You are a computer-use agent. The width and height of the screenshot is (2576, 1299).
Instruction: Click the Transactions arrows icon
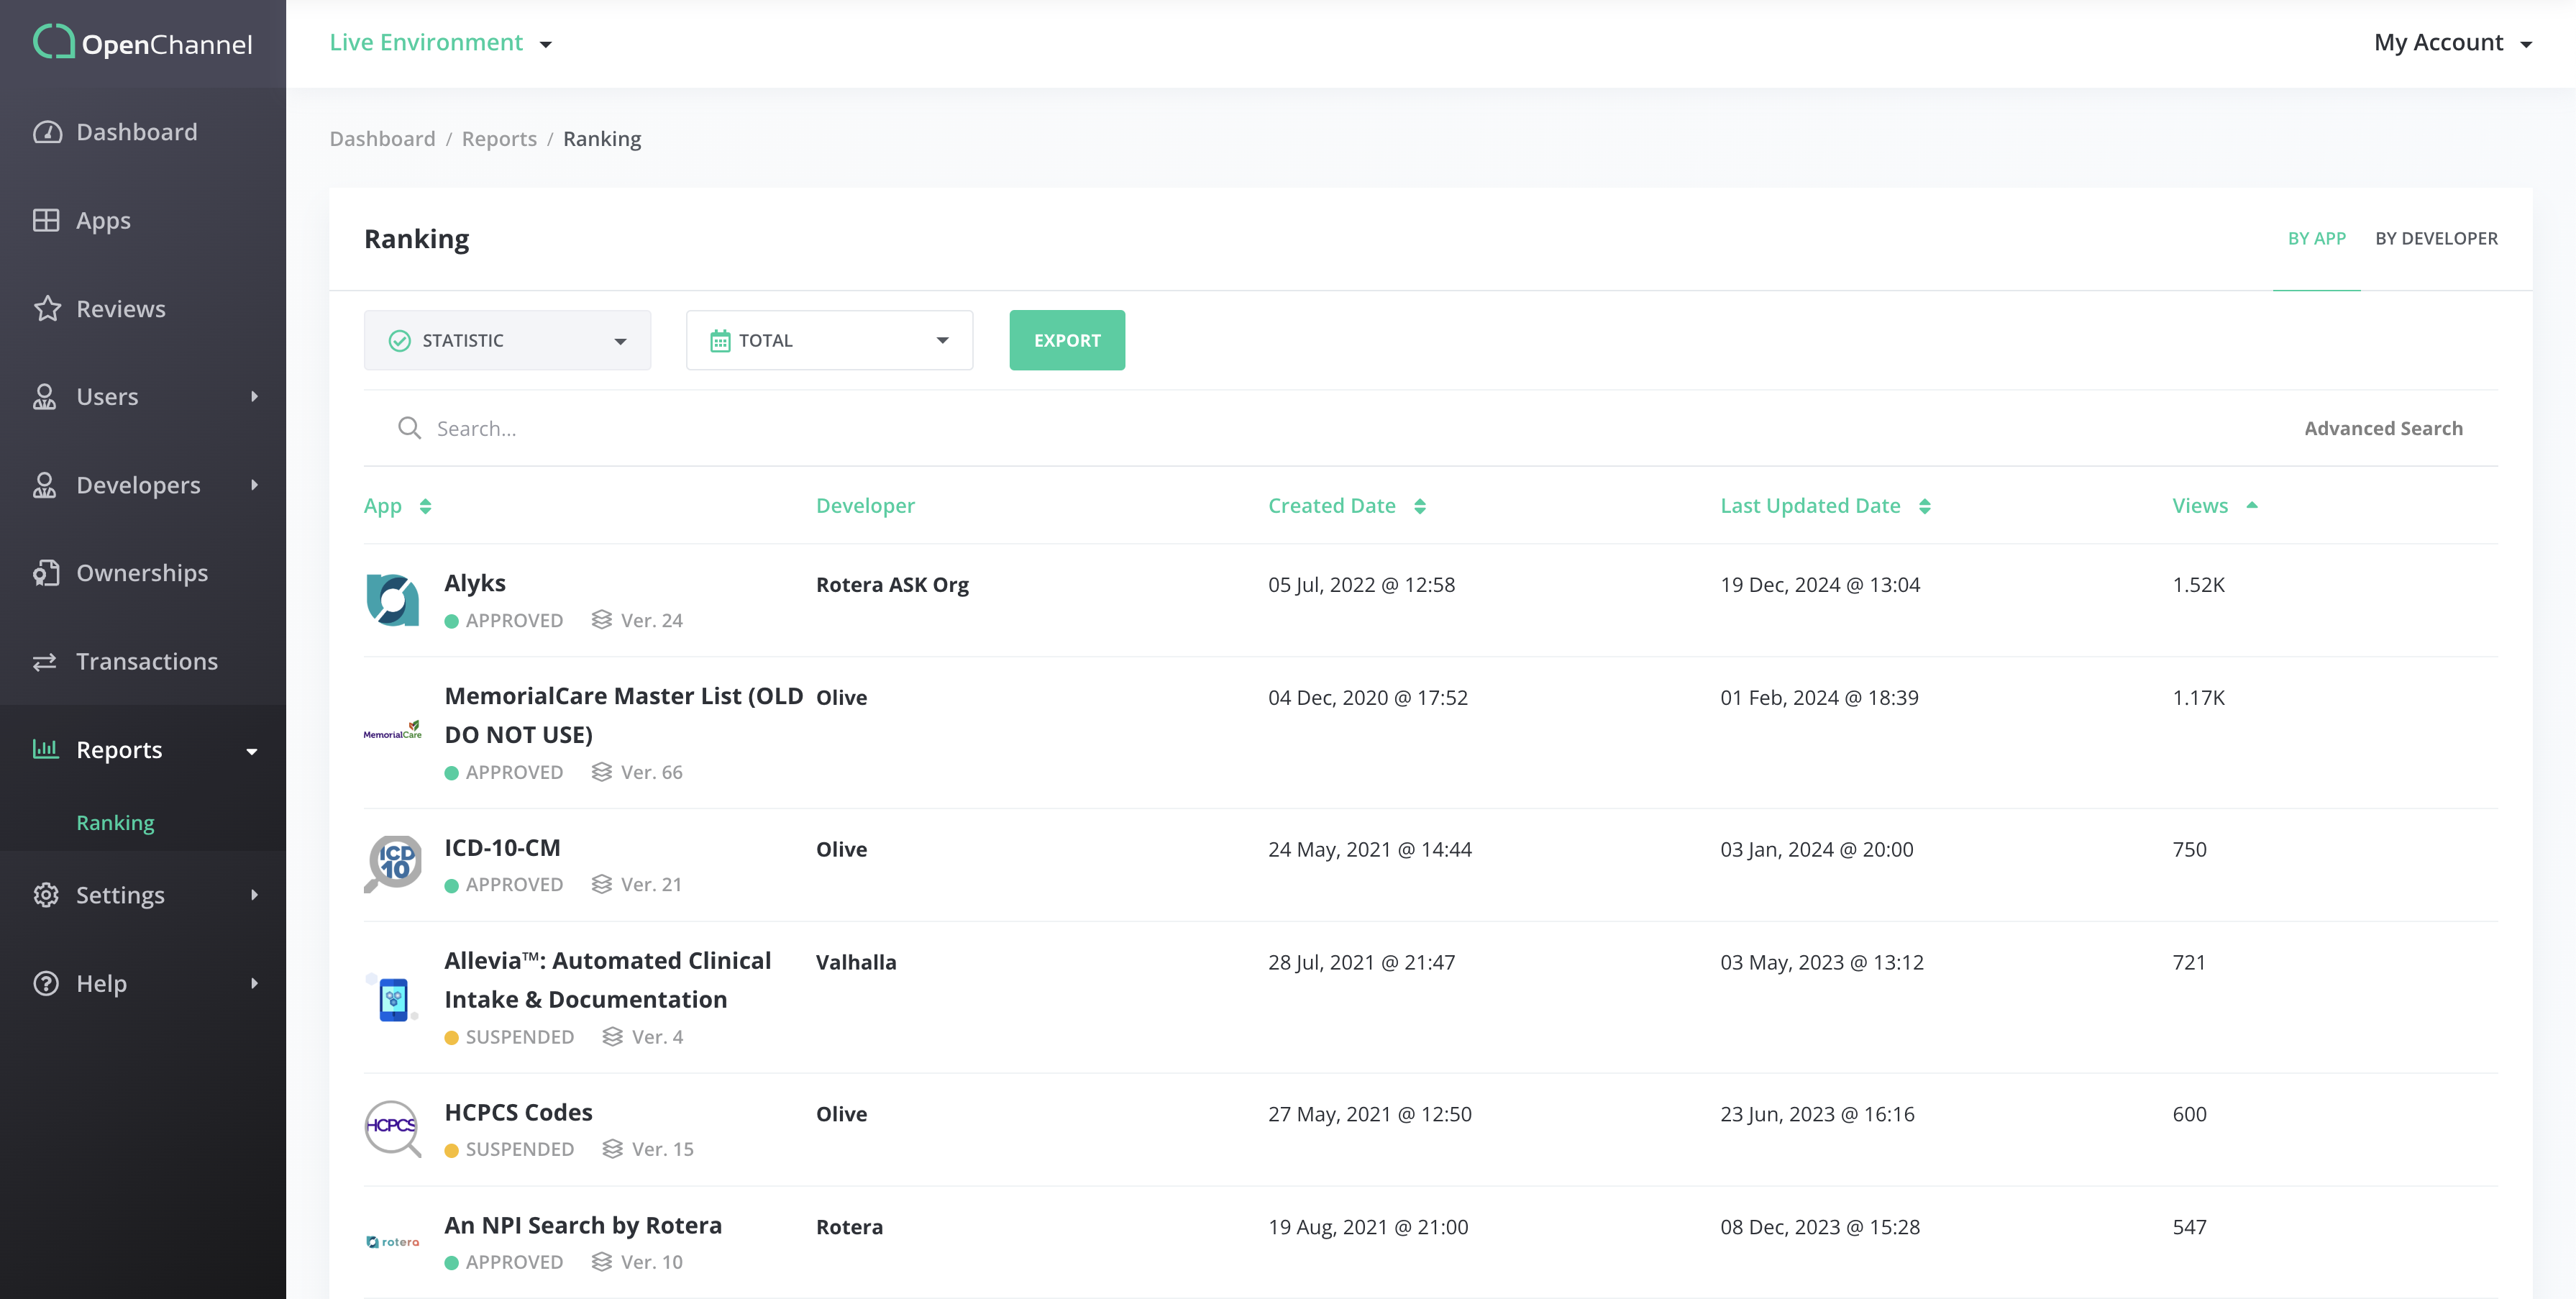45,662
